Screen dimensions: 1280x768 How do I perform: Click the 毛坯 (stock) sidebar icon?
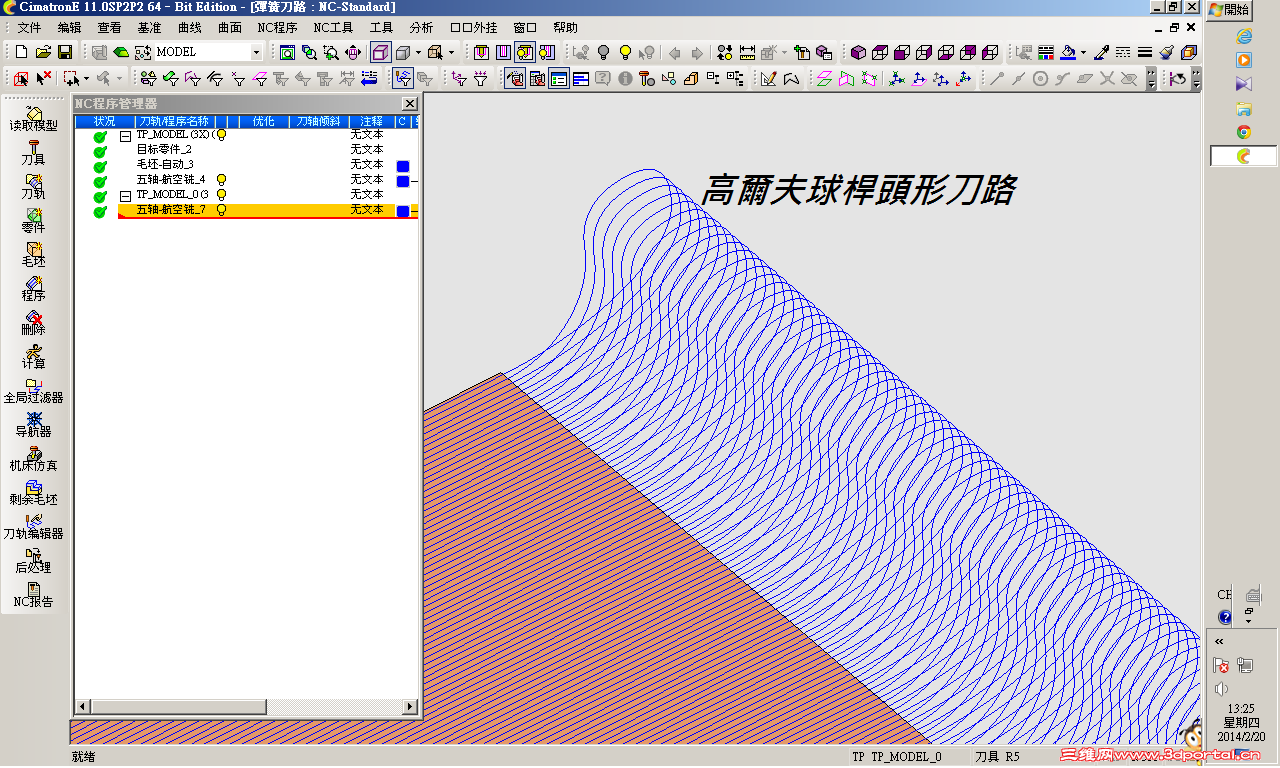33,254
